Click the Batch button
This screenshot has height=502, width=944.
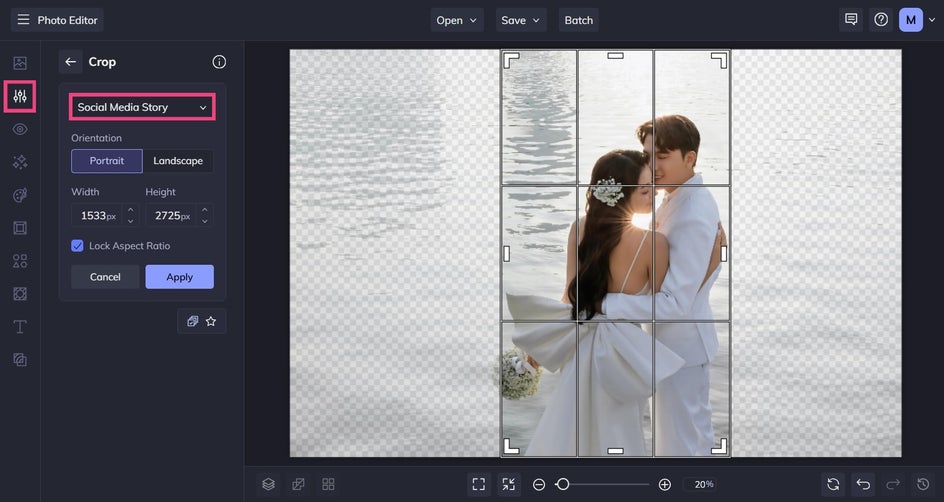[579, 20]
